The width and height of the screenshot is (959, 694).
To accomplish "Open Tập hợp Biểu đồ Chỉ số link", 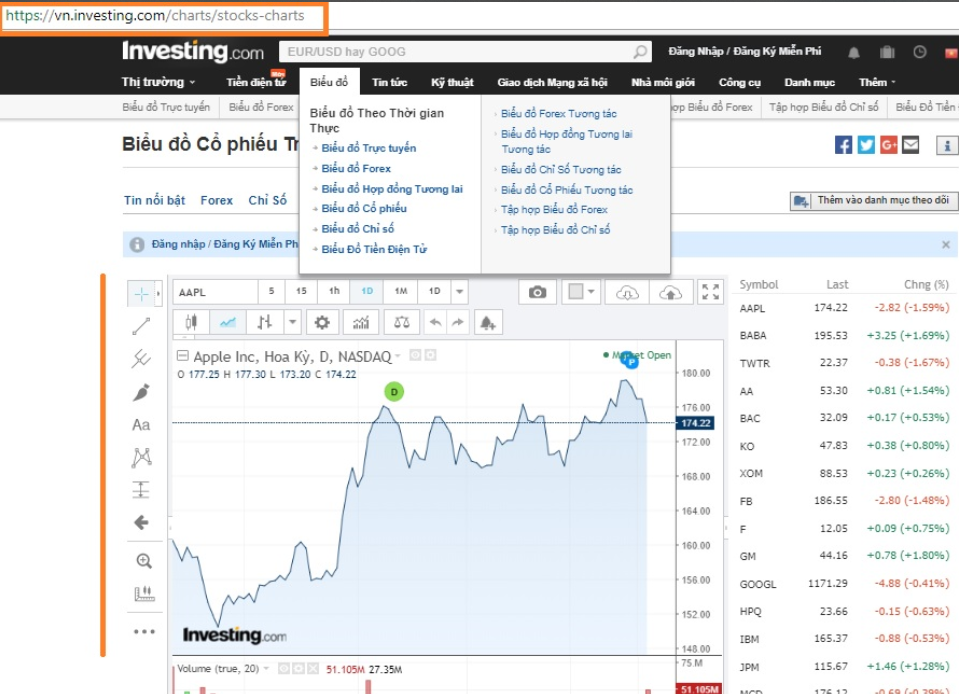I will pyautogui.click(x=555, y=229).
